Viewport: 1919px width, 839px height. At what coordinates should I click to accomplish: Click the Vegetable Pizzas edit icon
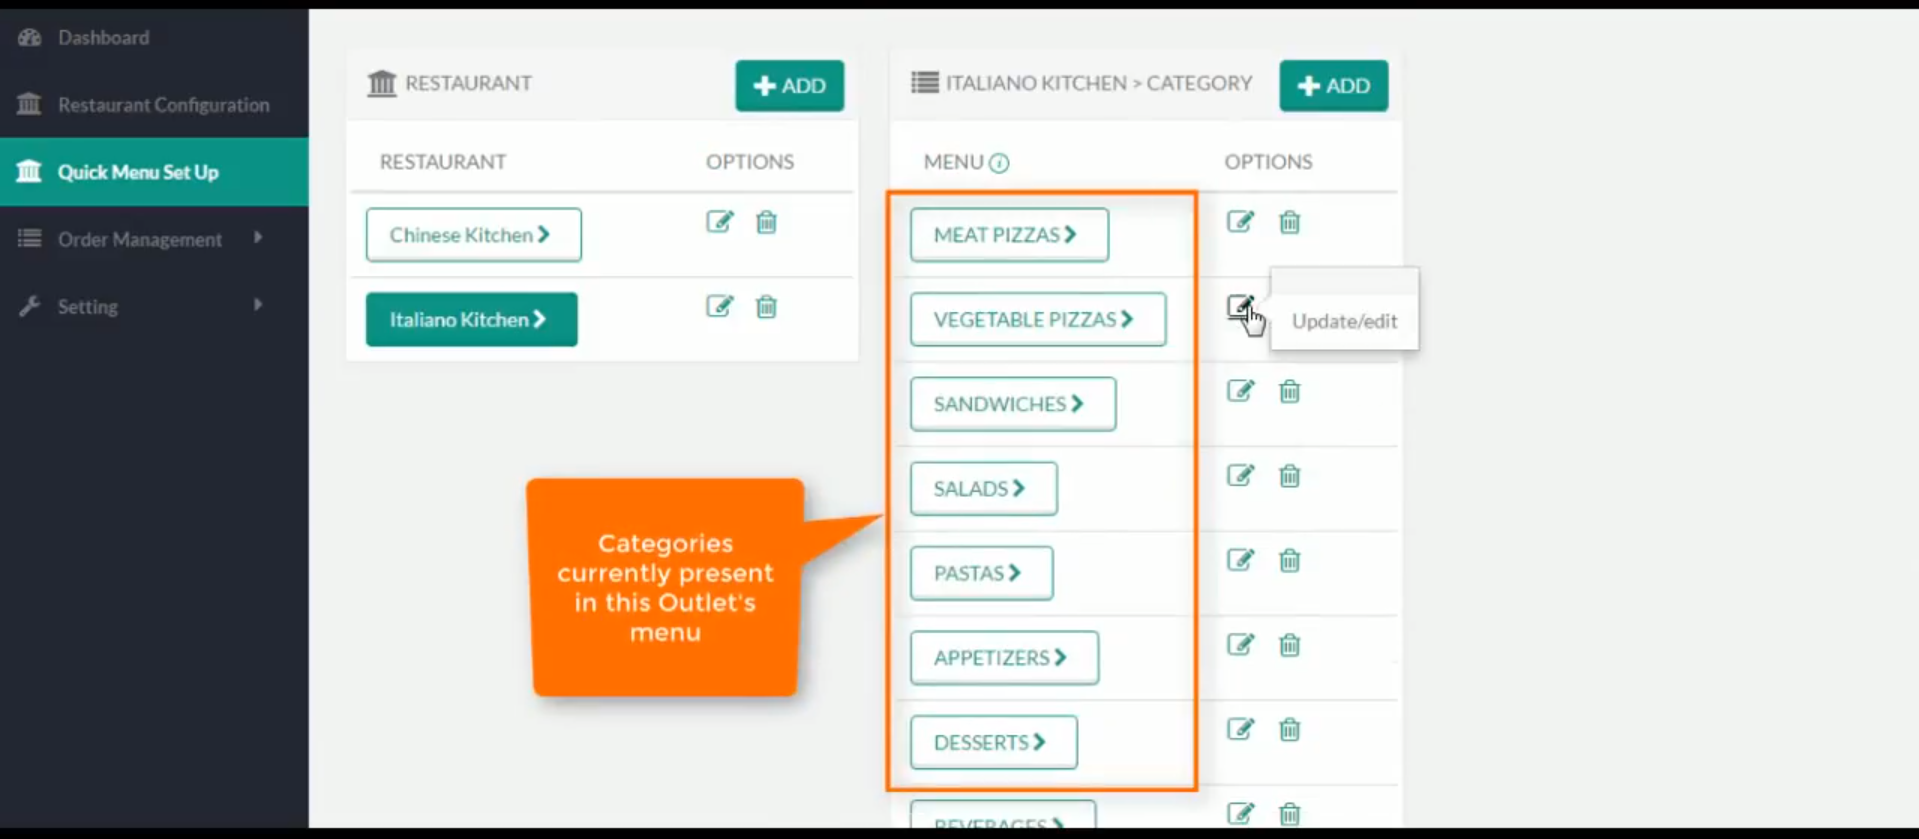(1240, 306)
